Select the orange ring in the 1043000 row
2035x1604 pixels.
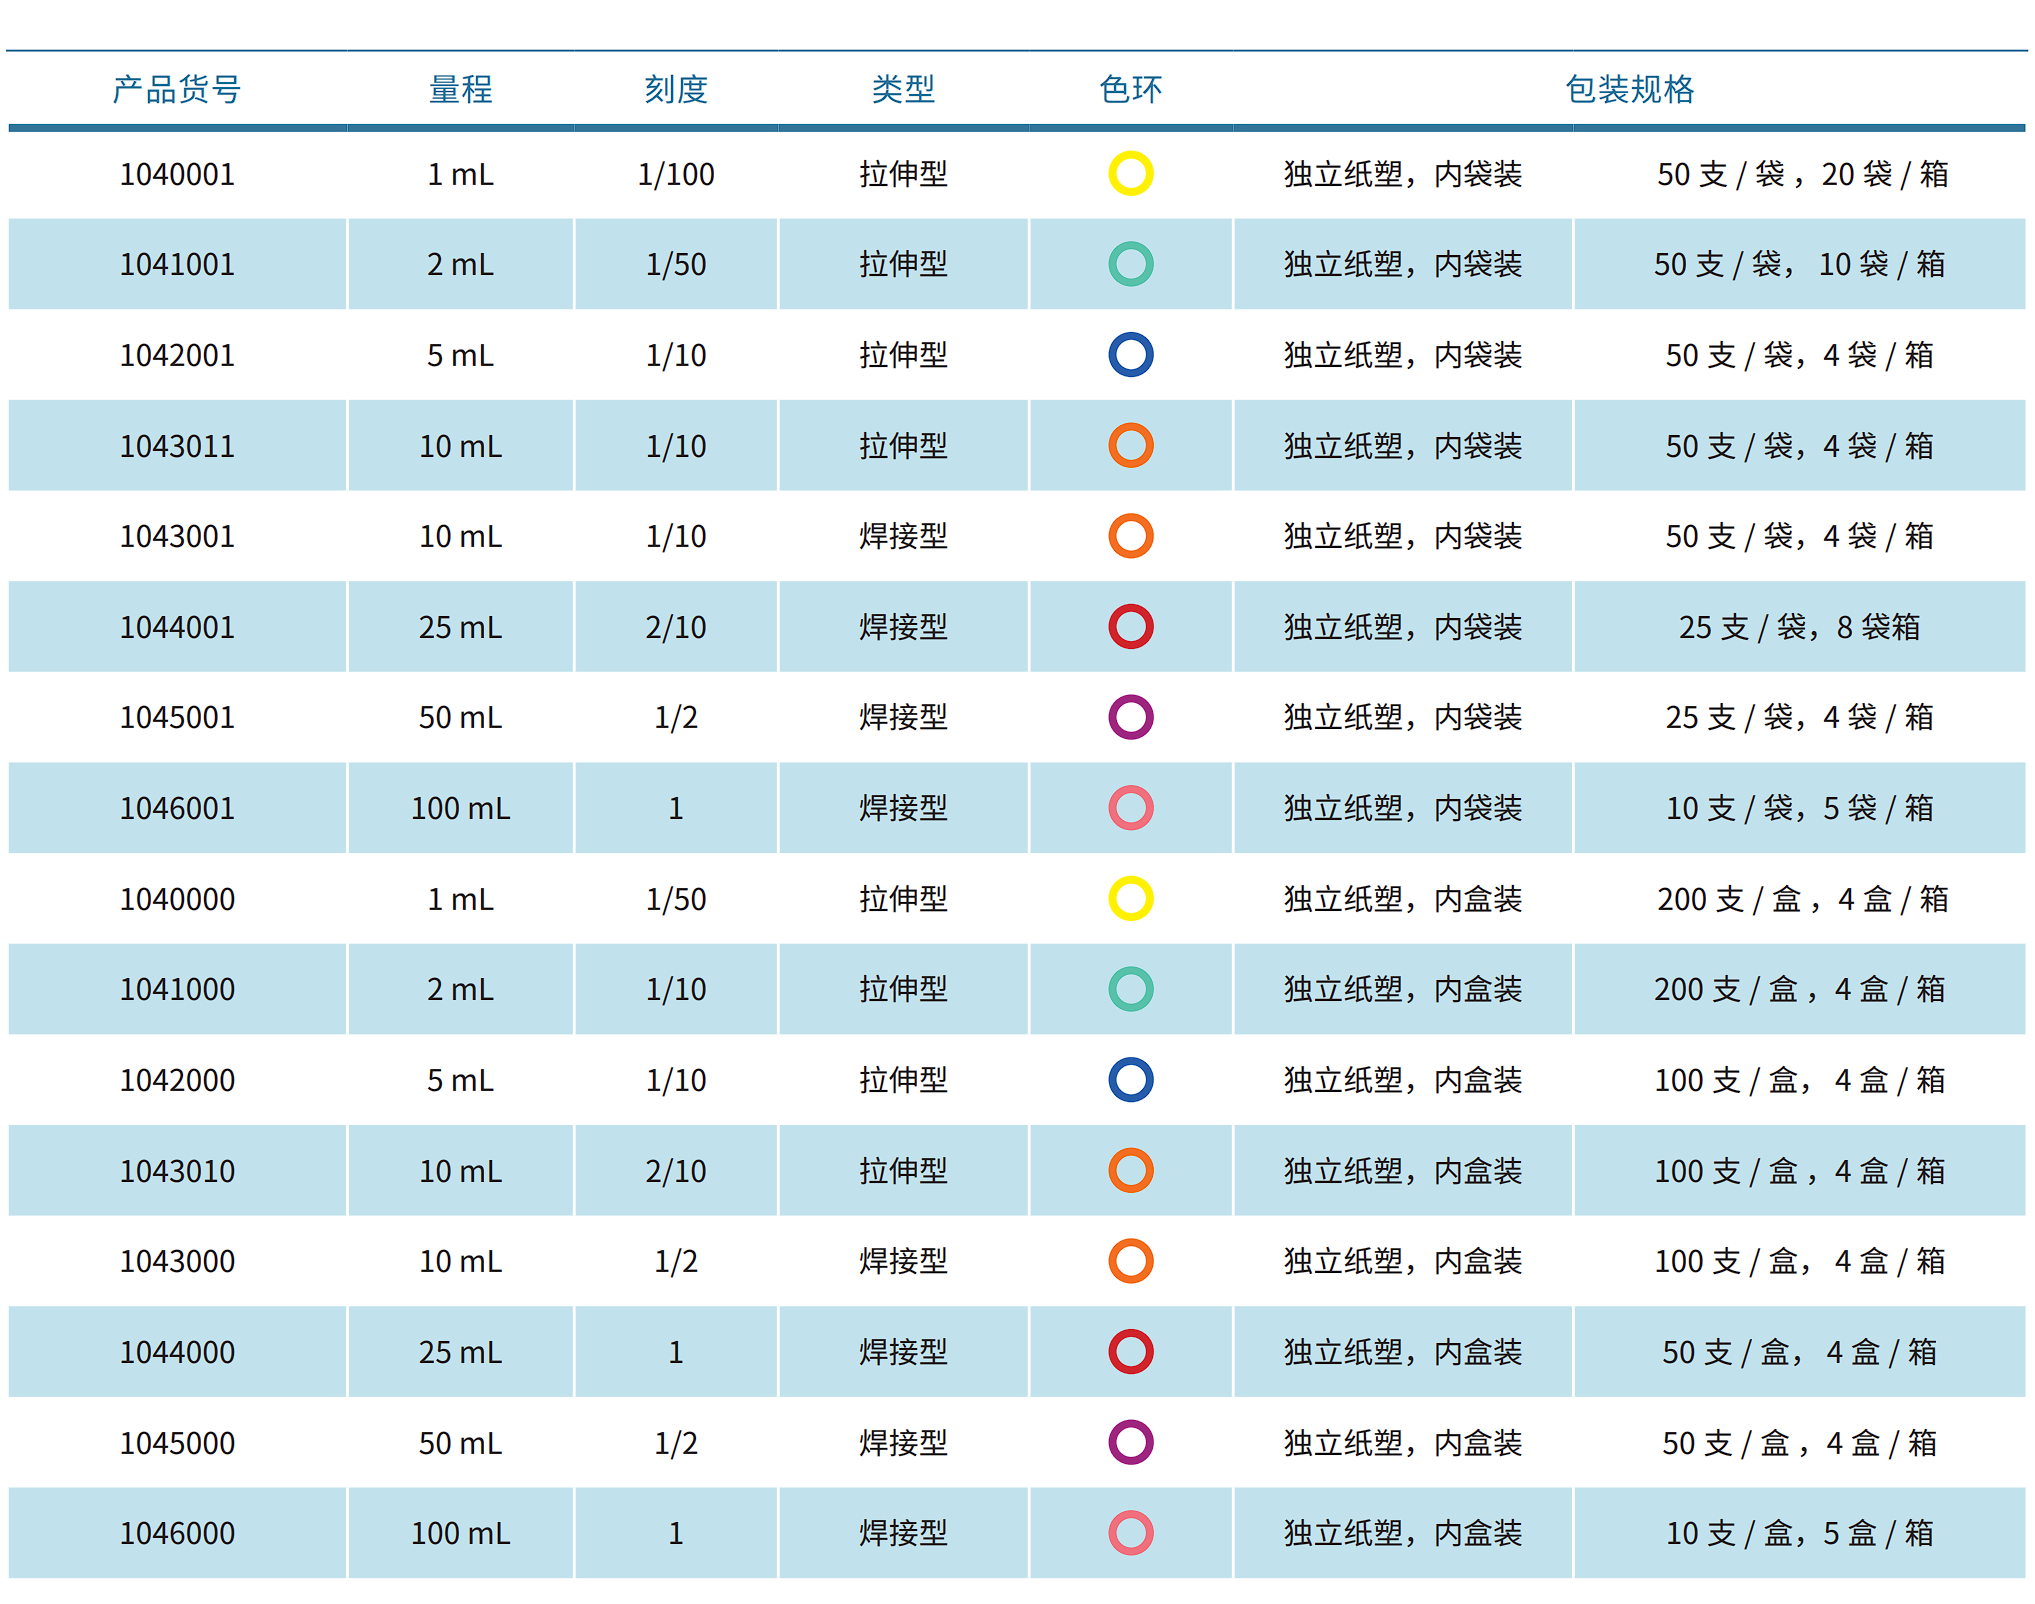tap(1130, 1261)
